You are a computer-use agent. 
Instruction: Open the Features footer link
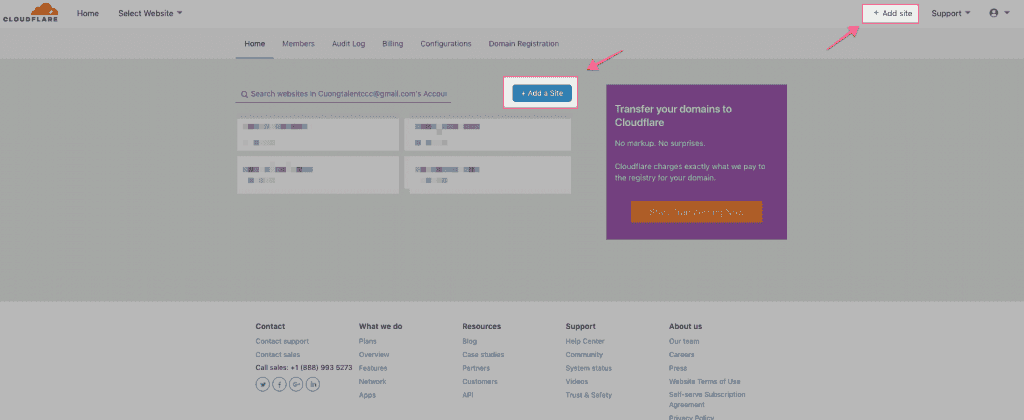point(372,368)
